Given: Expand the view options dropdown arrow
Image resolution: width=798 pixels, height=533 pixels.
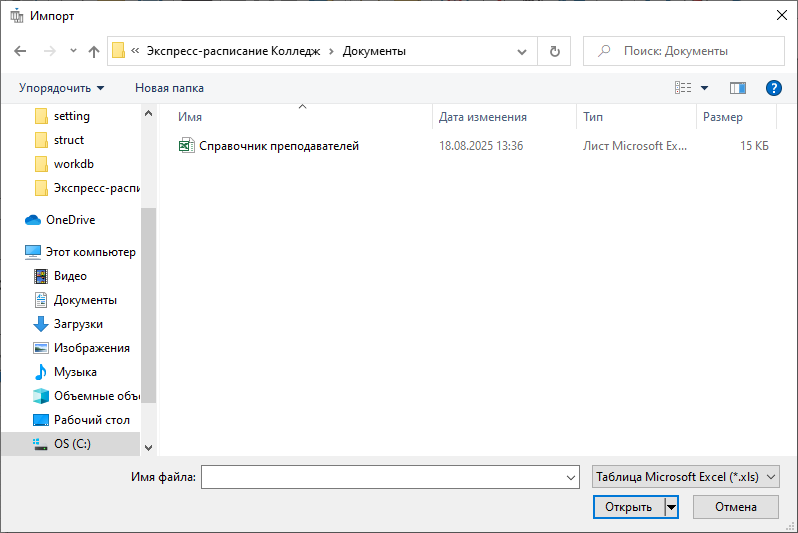Looking at the screenshot, I should click(704, 88).
